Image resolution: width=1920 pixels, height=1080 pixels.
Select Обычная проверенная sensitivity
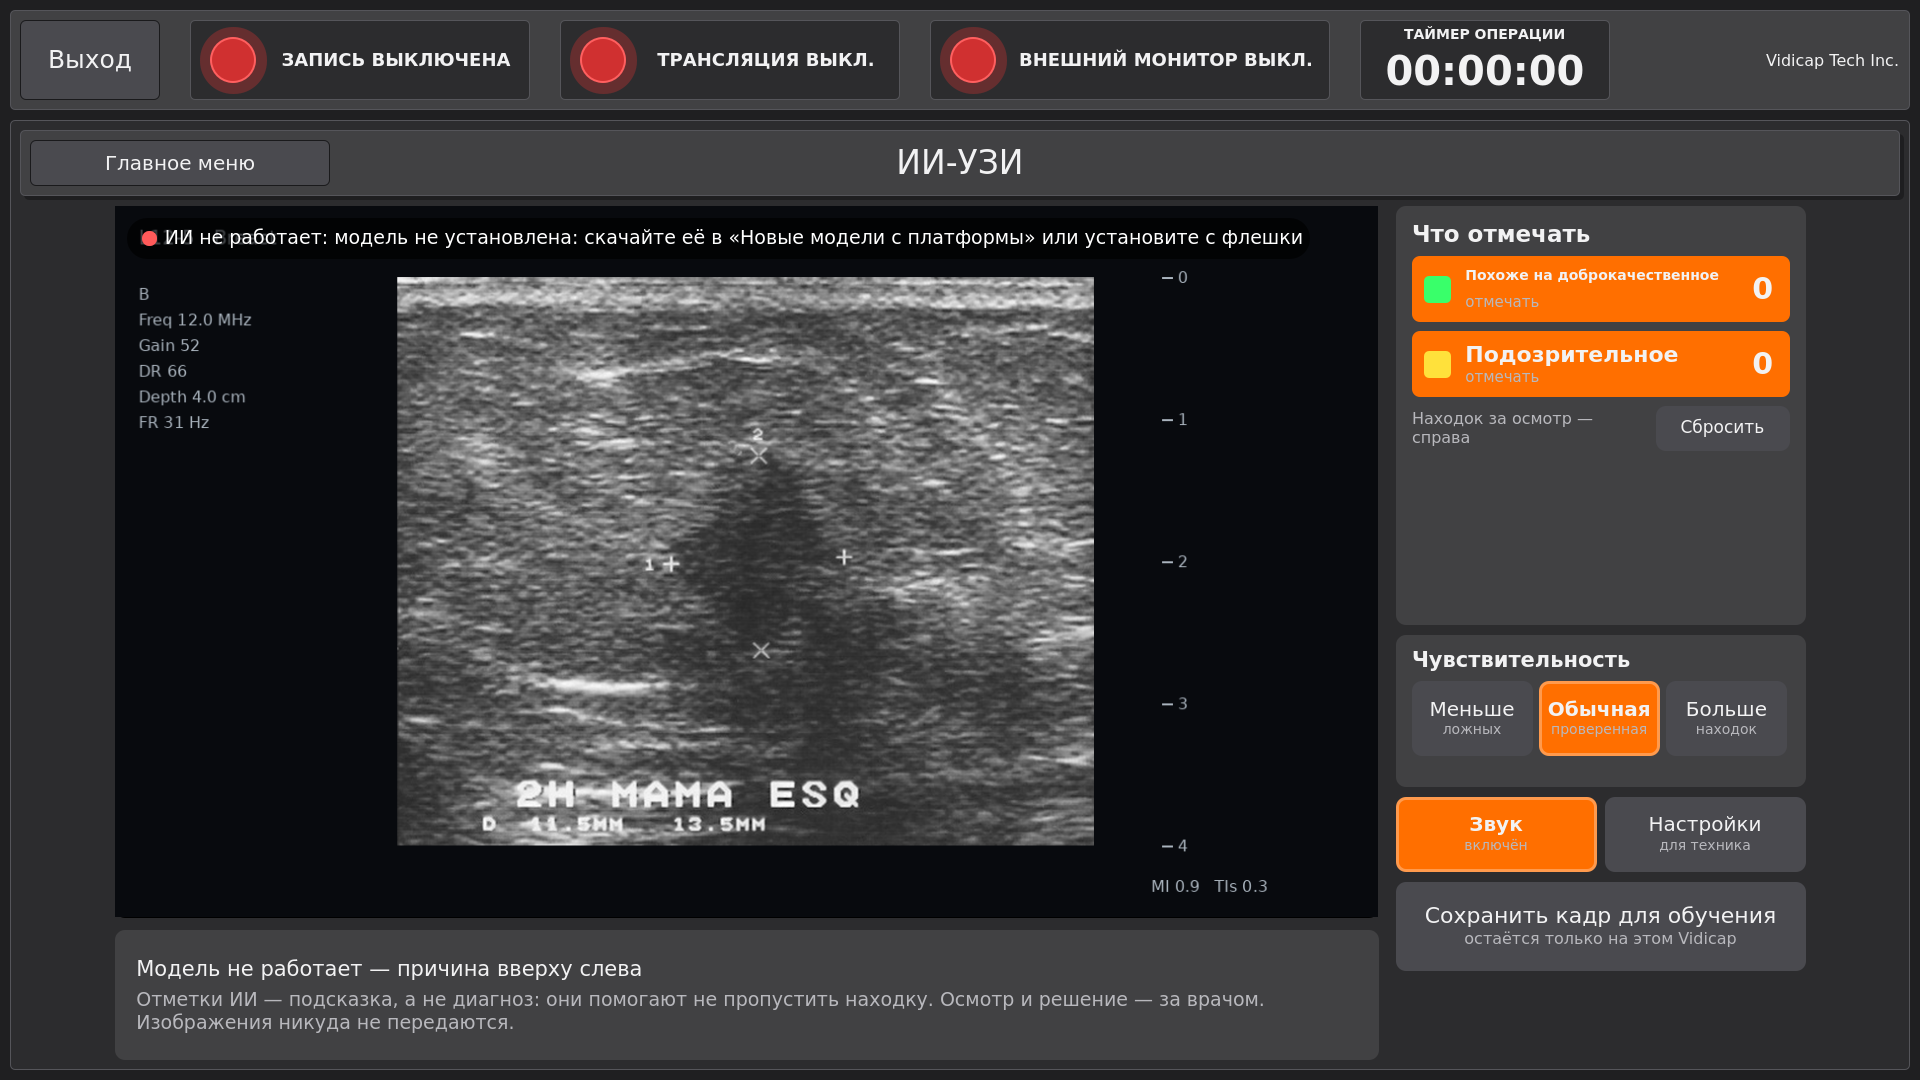[1599, 718]
